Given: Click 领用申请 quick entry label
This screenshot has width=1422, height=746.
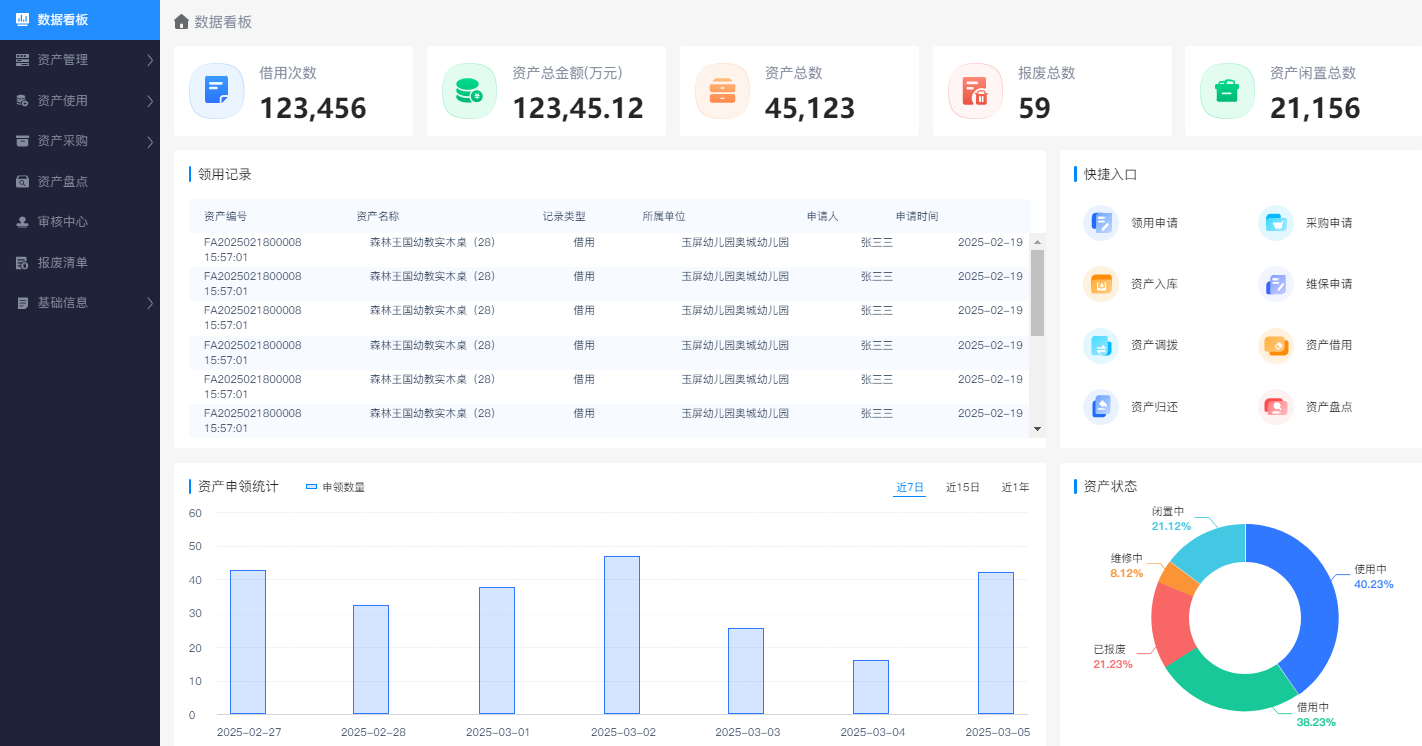Looking at the screenshot, I should point(1154,223).
